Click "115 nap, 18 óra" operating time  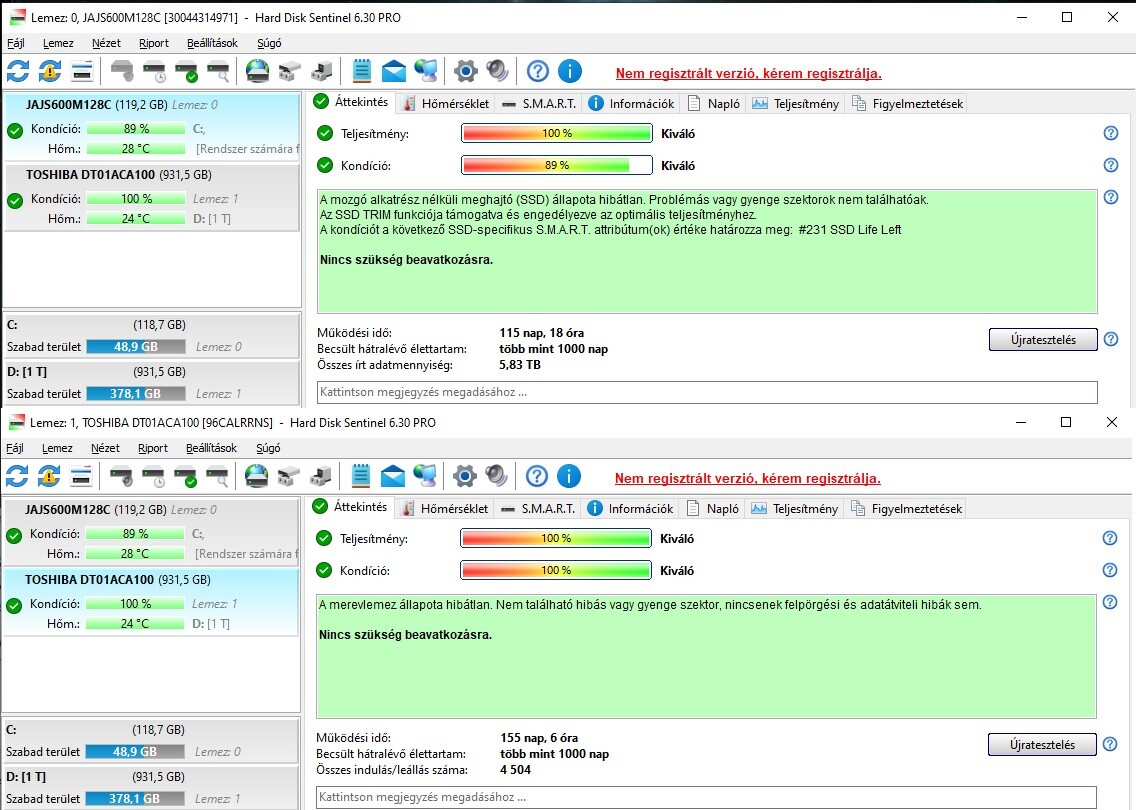click(x=541, y=333)
